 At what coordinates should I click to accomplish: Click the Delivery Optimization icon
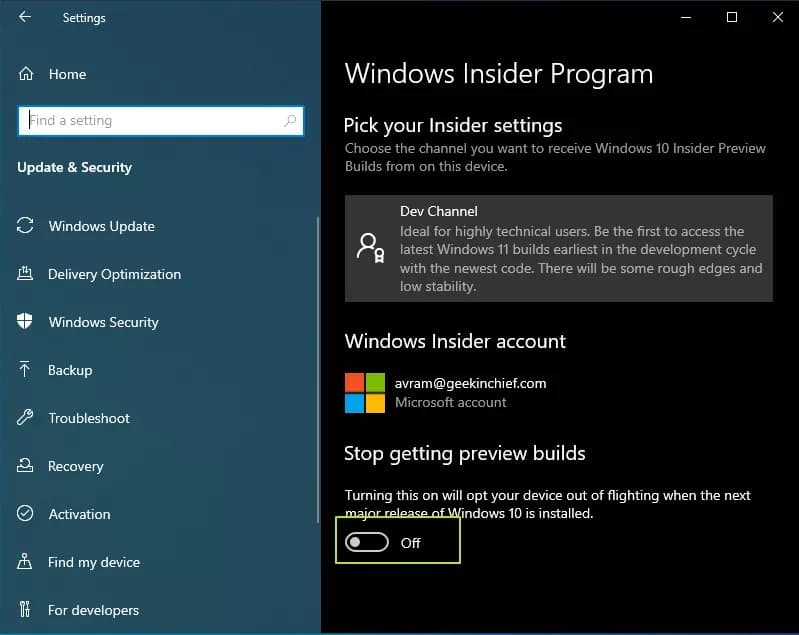25,274
